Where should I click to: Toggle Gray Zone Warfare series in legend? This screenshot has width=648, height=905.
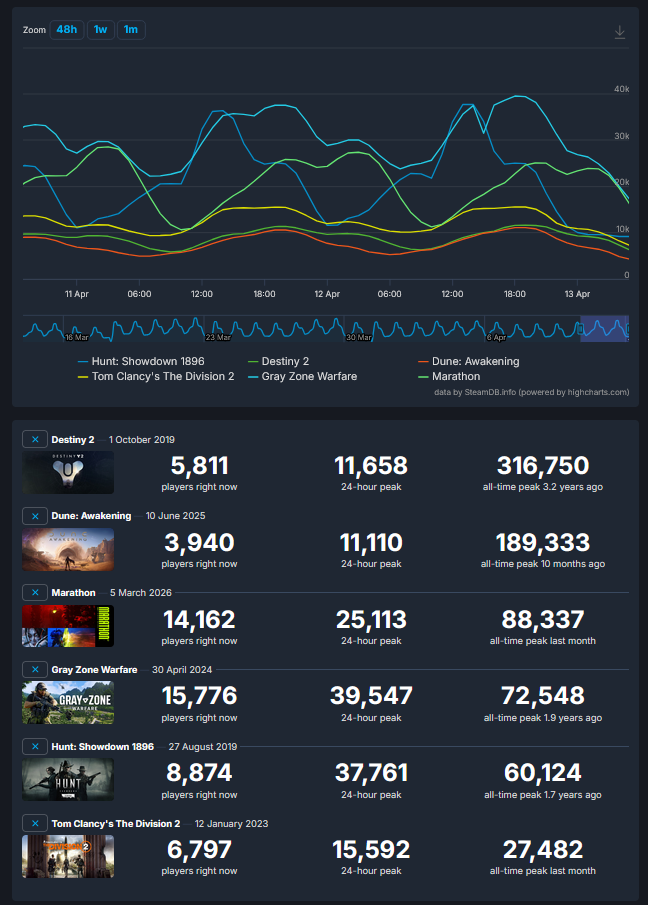pos(302,376)
